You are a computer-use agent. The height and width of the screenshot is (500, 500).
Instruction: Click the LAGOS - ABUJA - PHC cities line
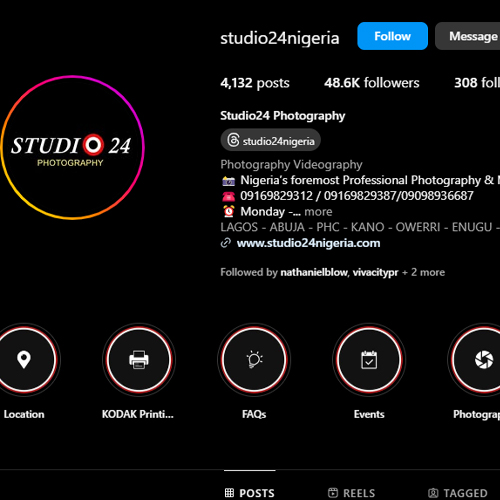point(360,227)
